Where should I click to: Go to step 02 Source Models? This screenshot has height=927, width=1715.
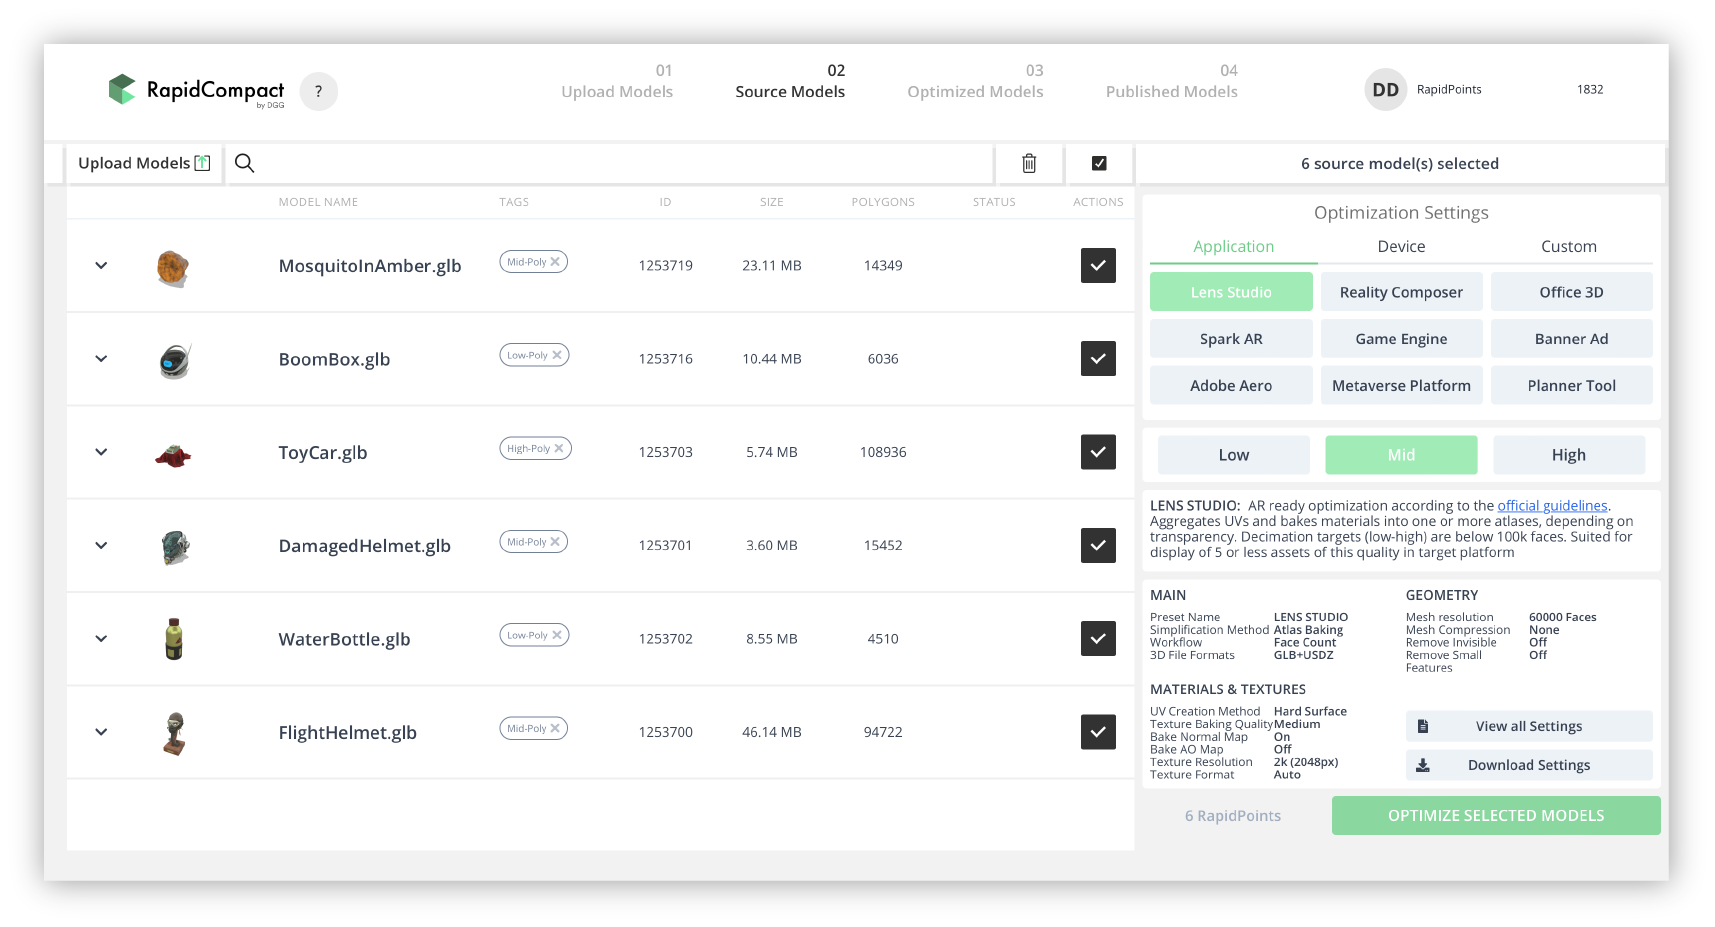click(x=790, y=81)
